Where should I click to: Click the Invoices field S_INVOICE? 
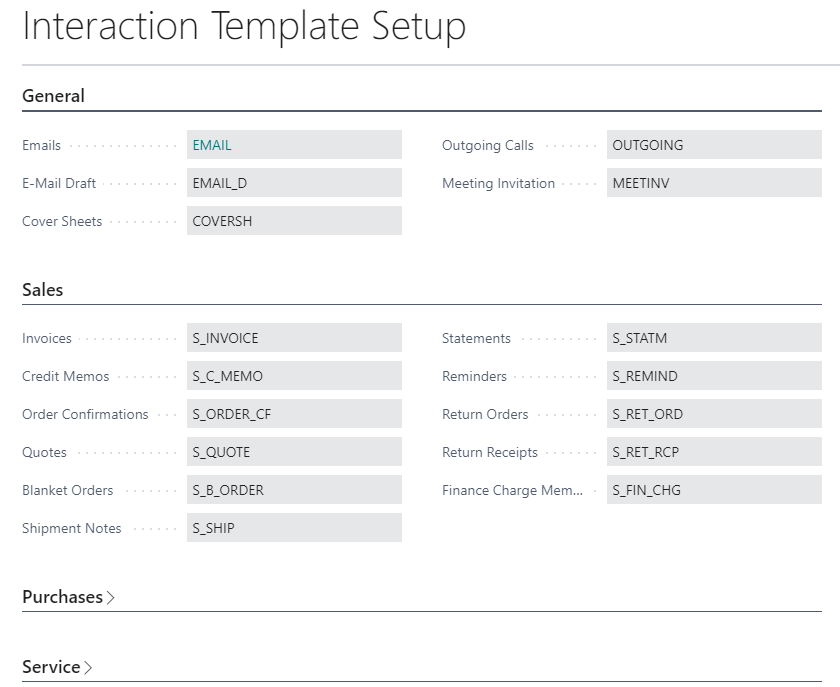[x=294, y=338]
